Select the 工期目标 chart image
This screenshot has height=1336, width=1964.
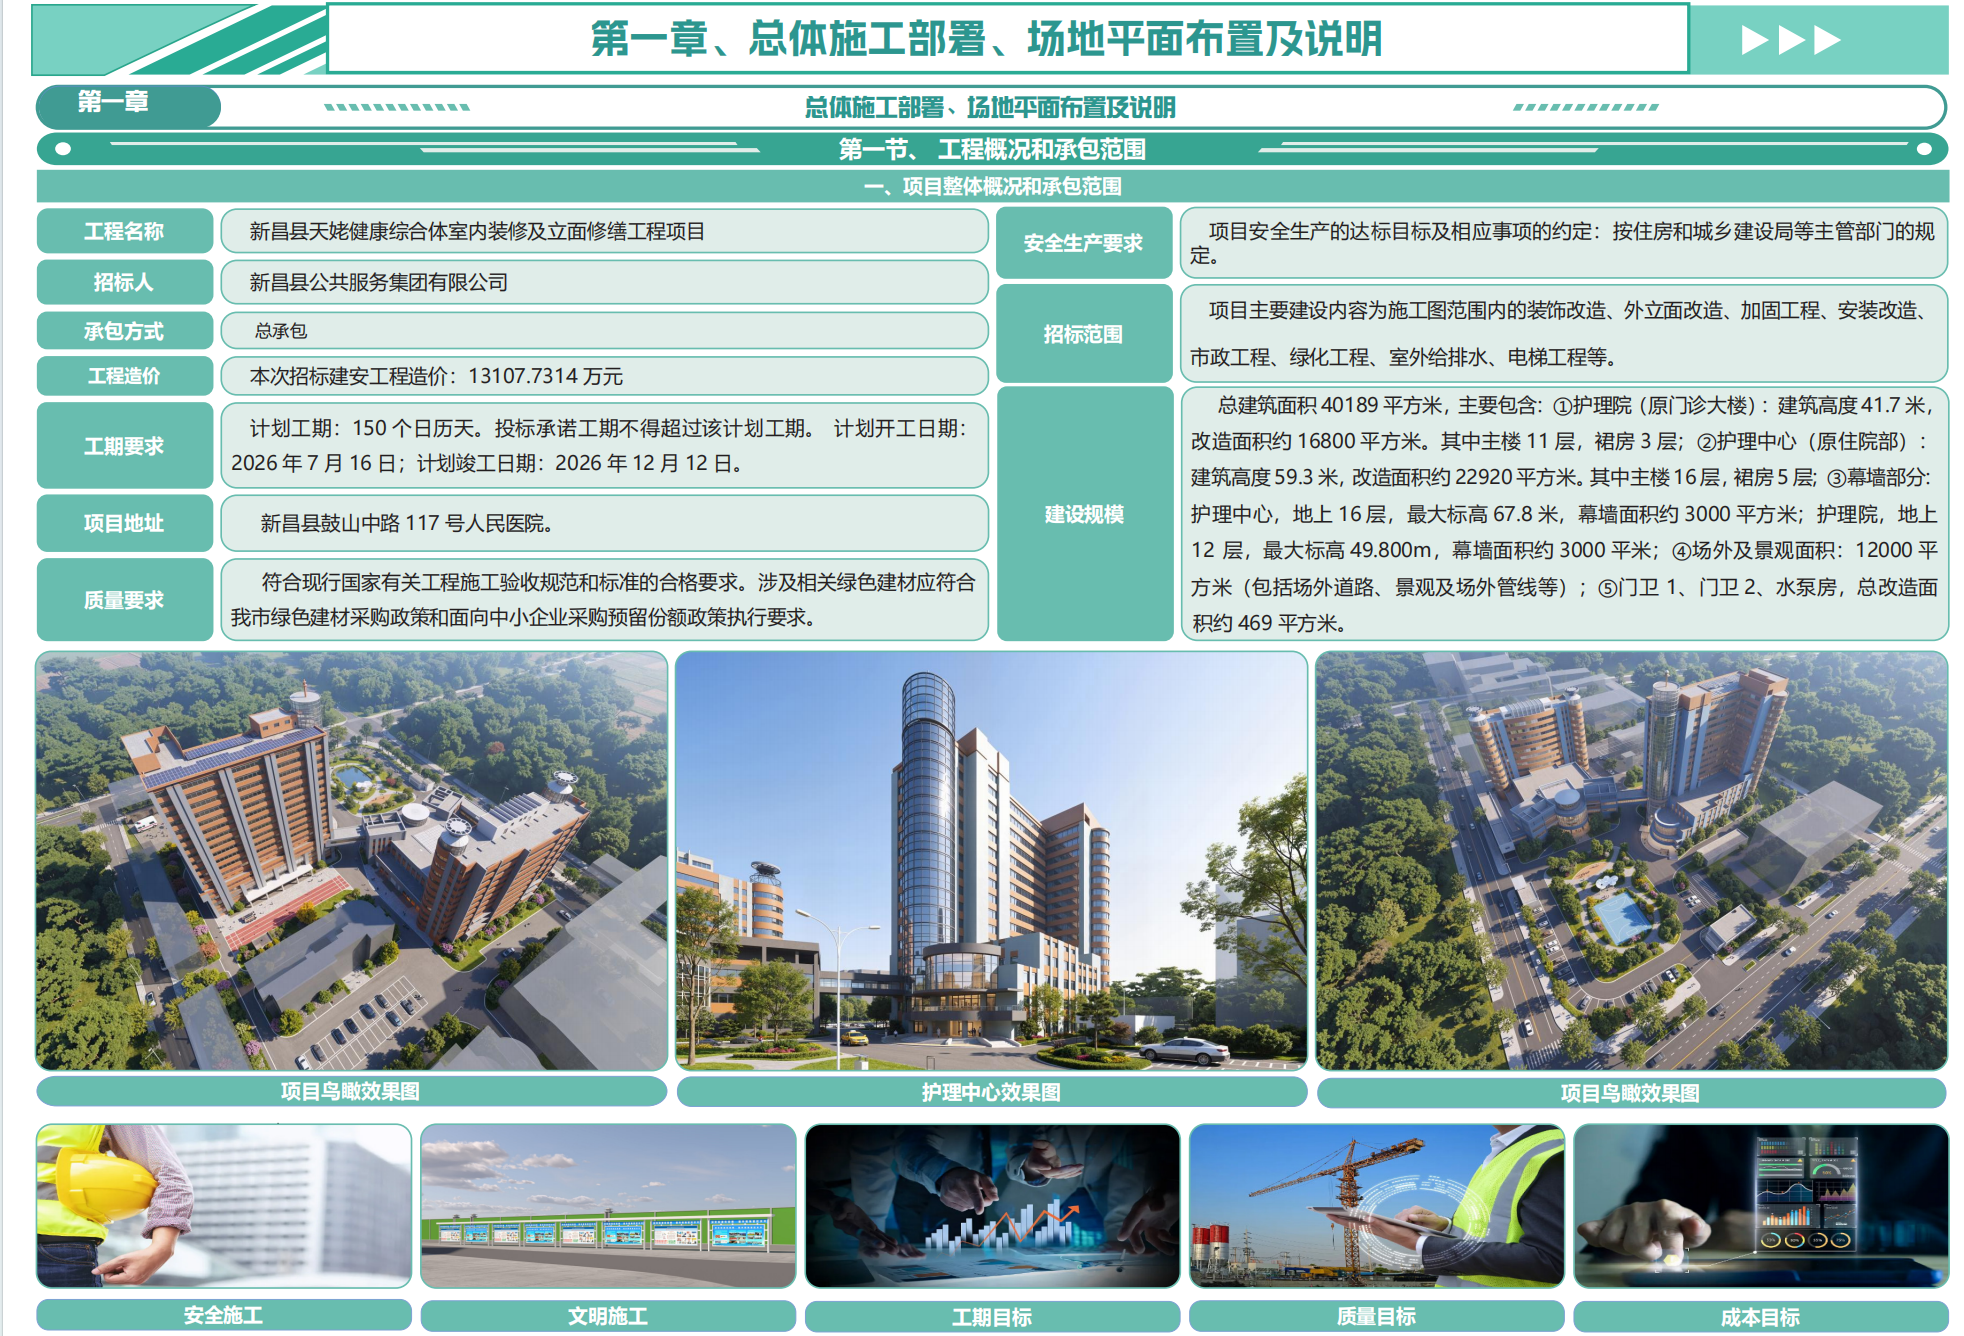click(992, 1206)
